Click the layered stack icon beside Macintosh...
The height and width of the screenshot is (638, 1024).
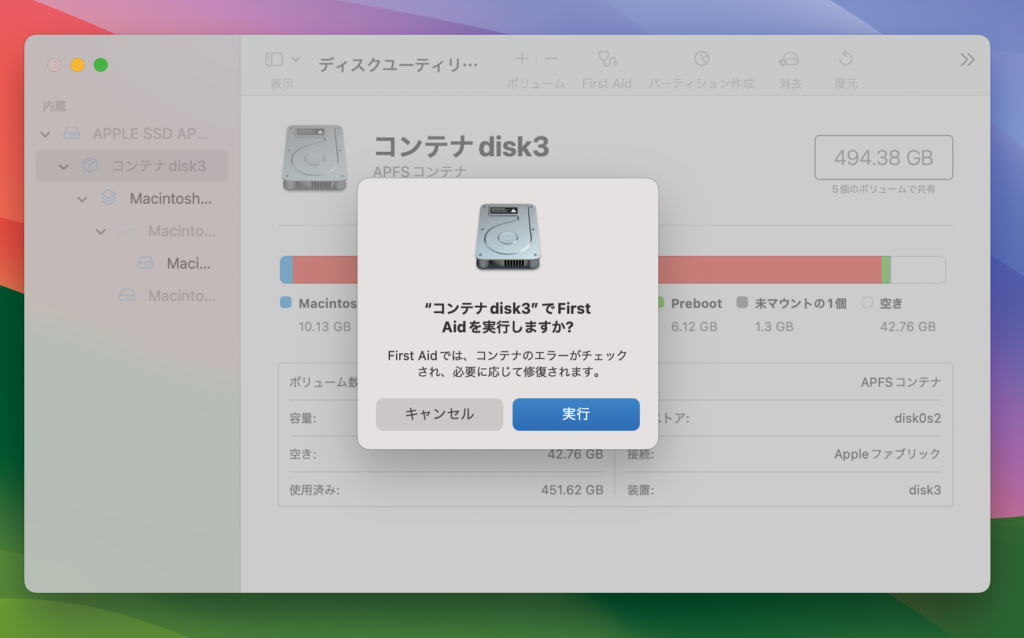click(x=108, y=198)
